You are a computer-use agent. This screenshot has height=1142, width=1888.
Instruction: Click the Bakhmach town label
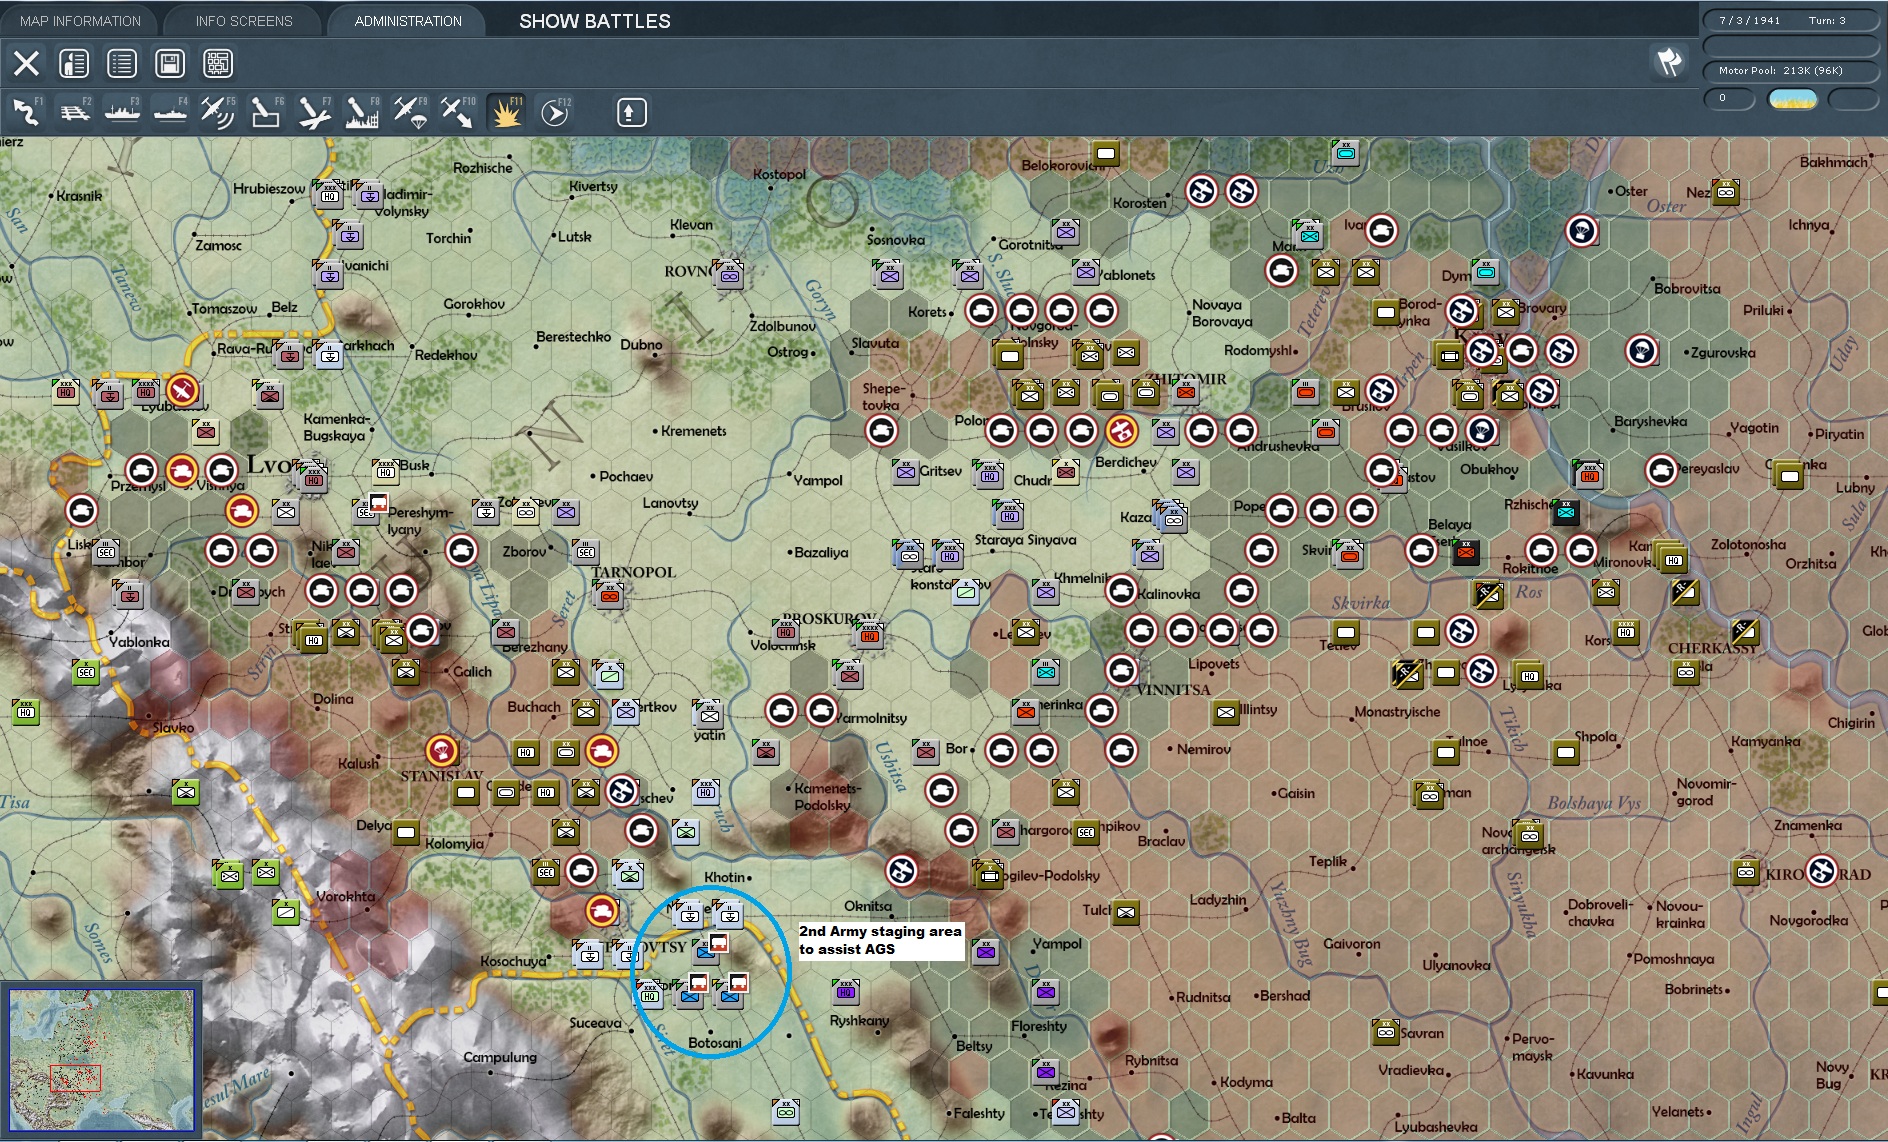(x=1833, y=162)
